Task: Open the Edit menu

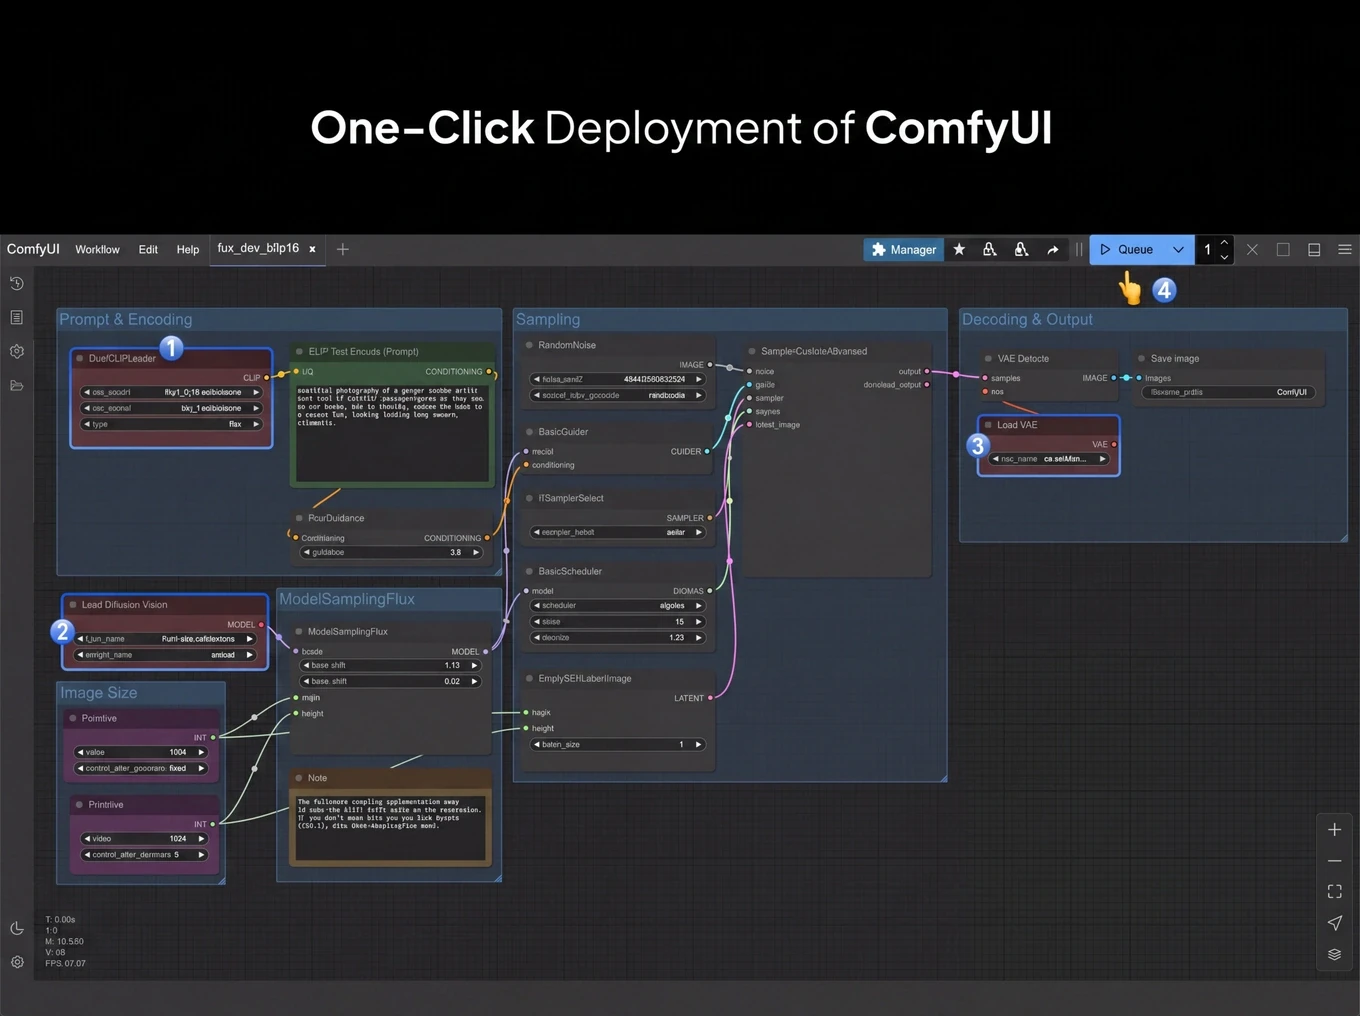Action: point(148,249)
